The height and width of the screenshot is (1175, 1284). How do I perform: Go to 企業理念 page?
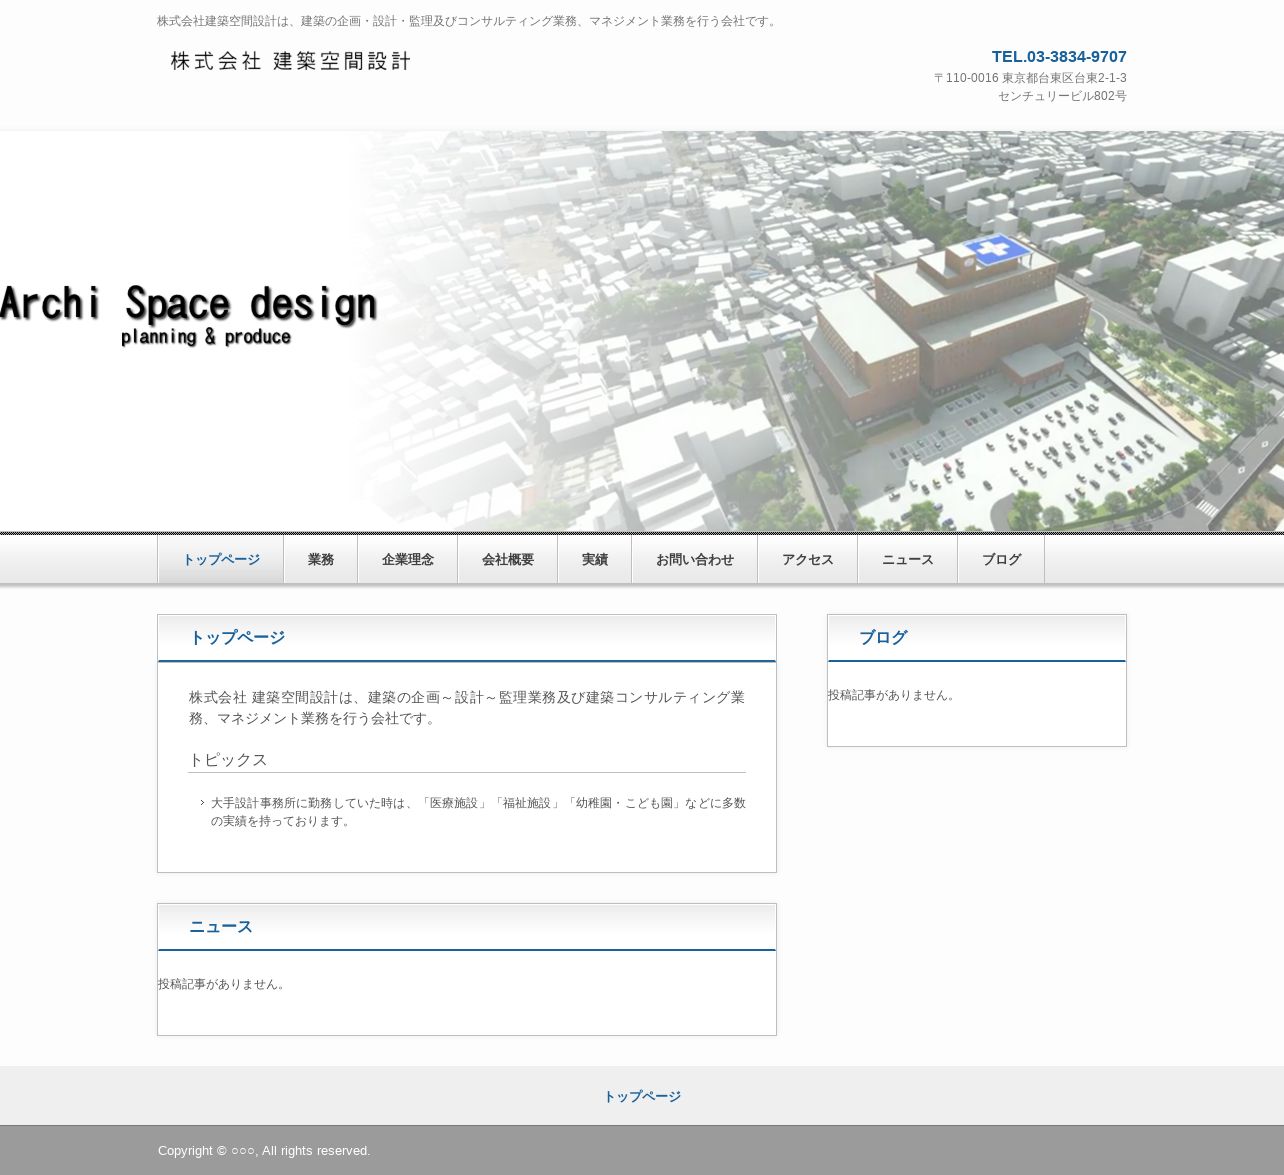(408, 560)
